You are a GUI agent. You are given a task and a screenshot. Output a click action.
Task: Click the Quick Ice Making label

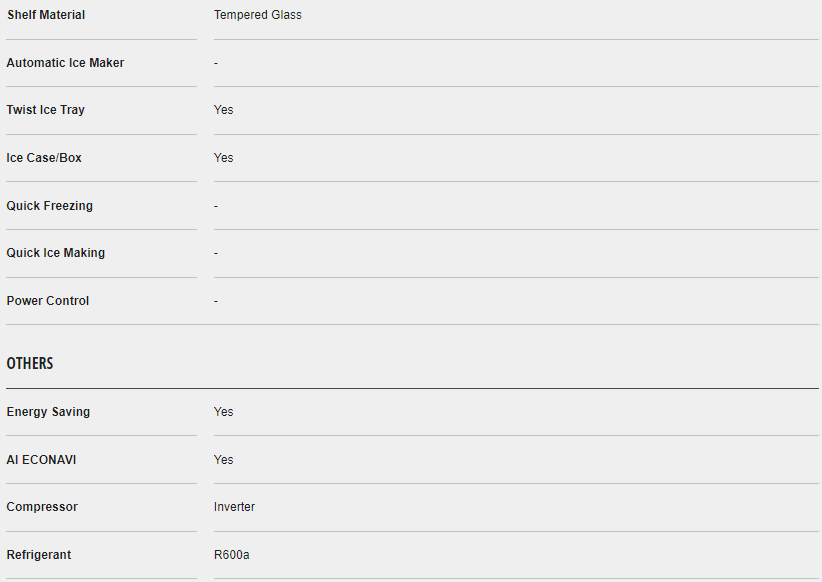coord(56,253)
